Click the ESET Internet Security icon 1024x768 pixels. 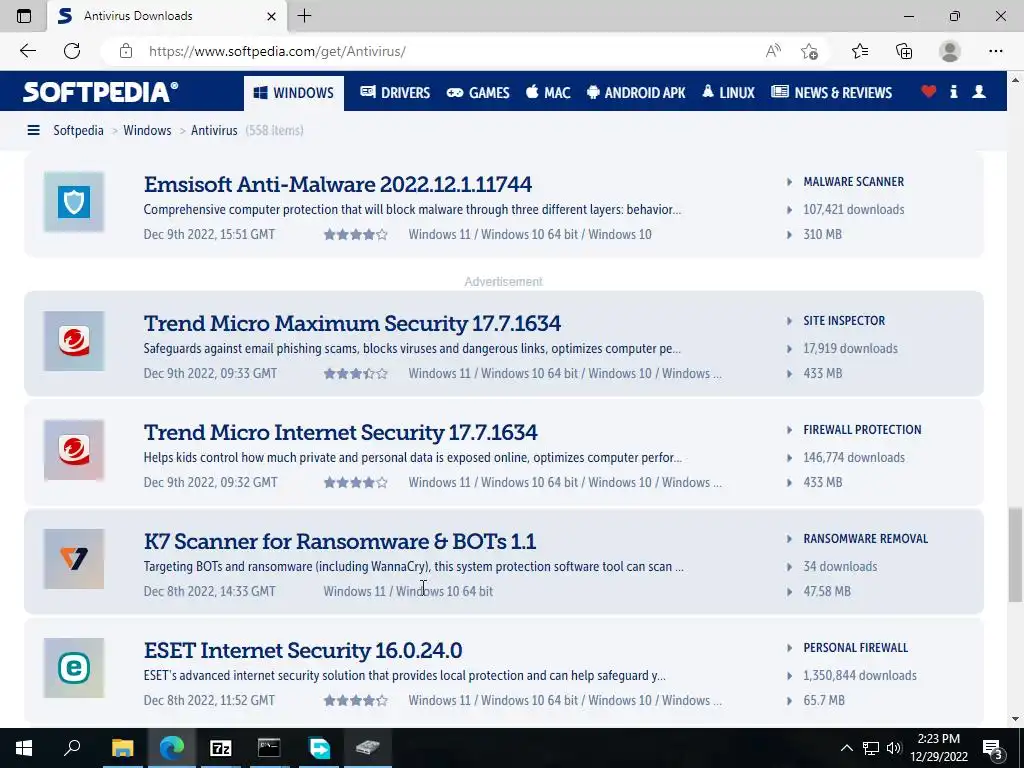[x=74, y=668]
